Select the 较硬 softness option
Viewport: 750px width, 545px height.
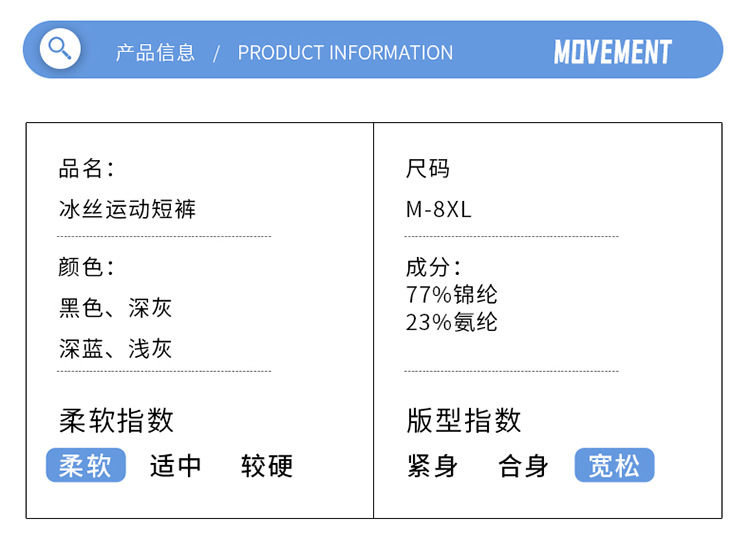click(267, 466)
